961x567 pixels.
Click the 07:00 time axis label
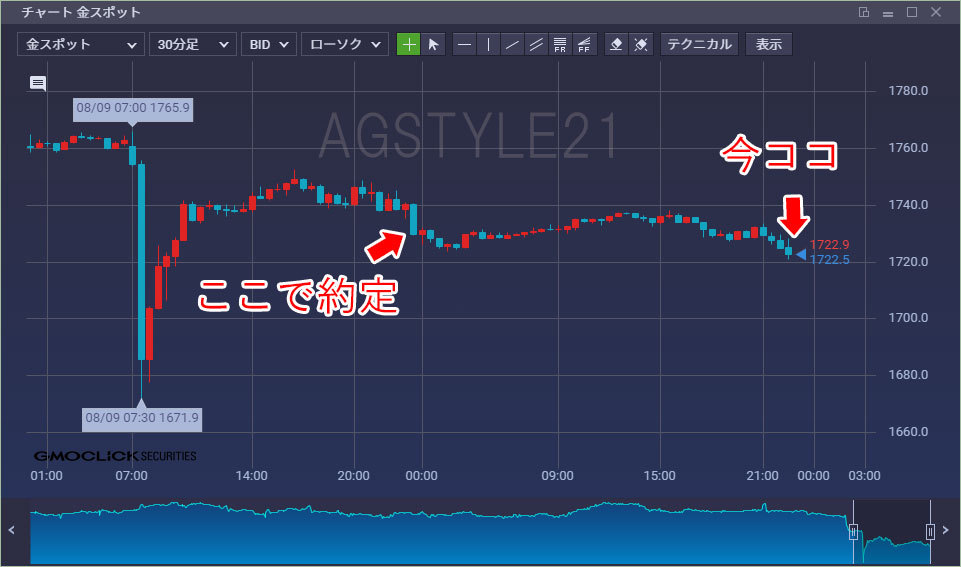(x=132, y=476)
